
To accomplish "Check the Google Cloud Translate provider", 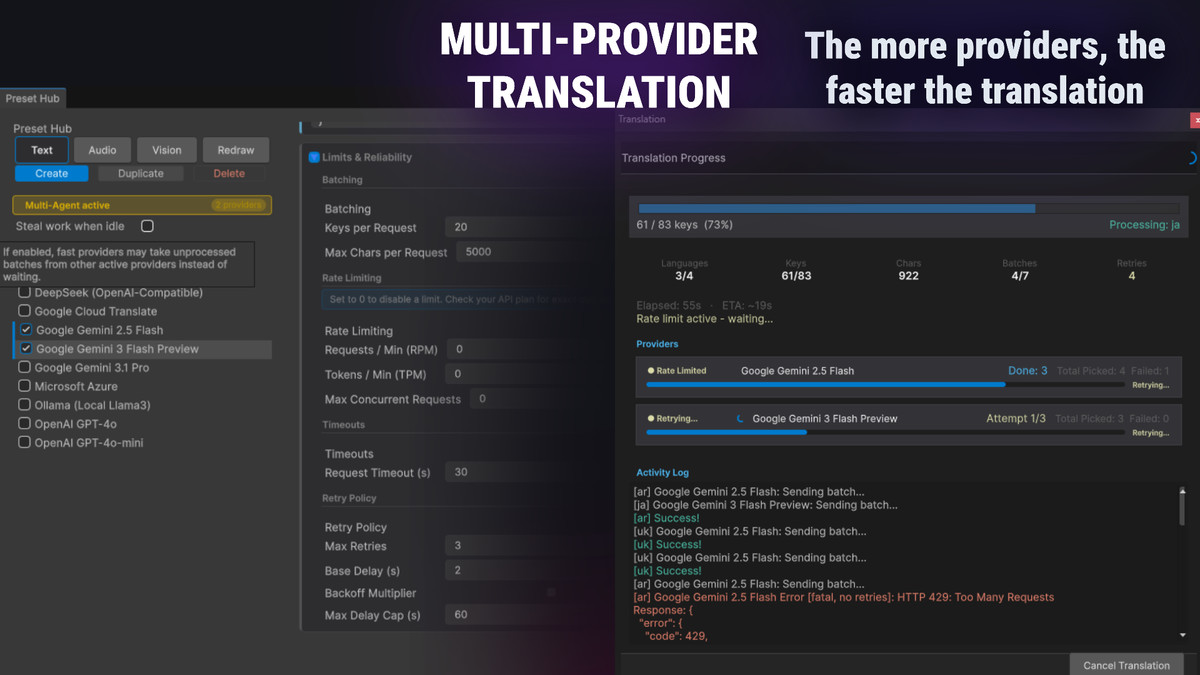I will (x=24, y=311).
